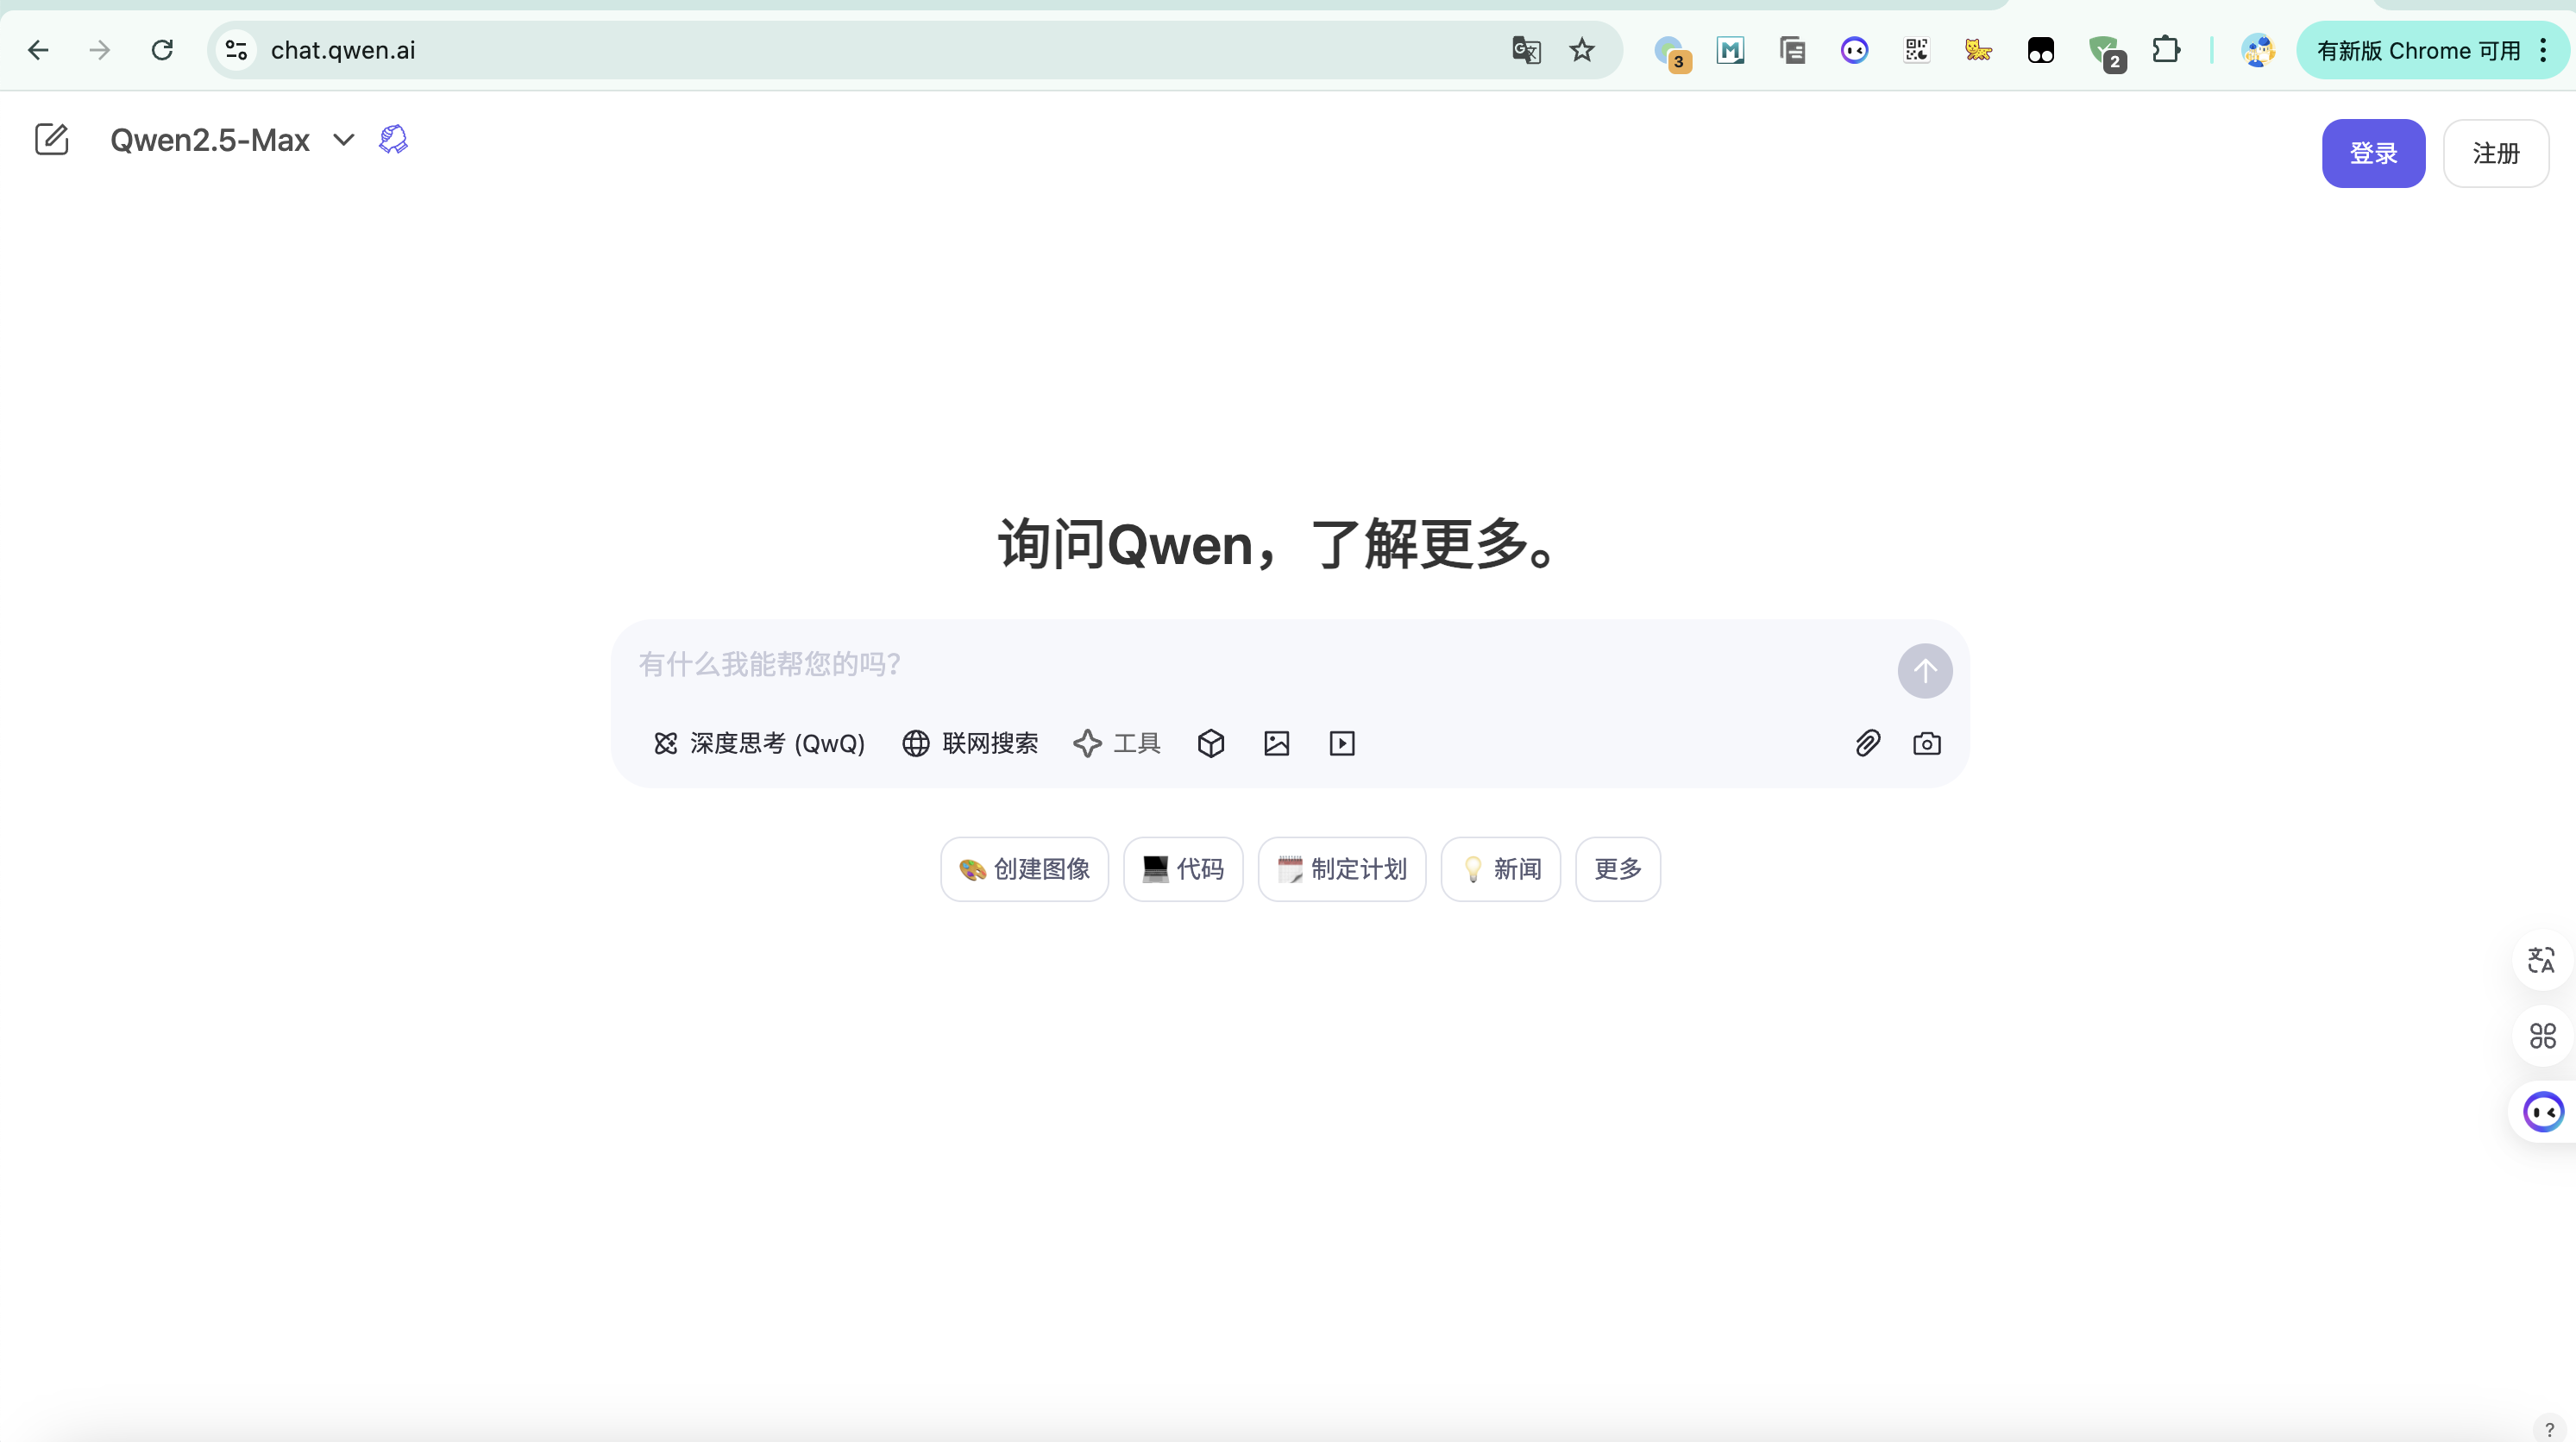Select the video generation play icon
Image resolution: width=2576 pixels, height=1442 pixels.
pyautogui.click(x=1342, y=743)
